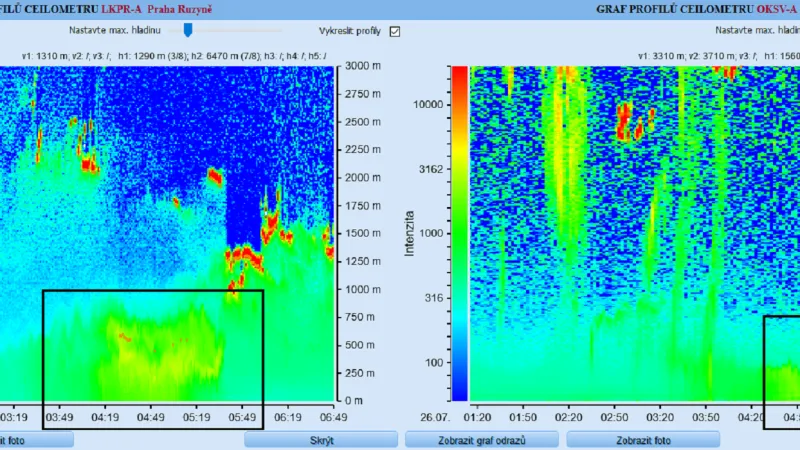Uncheck the Vykreslit profily checkbox
This screenshot has height=450, width=800.
coord(394,32)
